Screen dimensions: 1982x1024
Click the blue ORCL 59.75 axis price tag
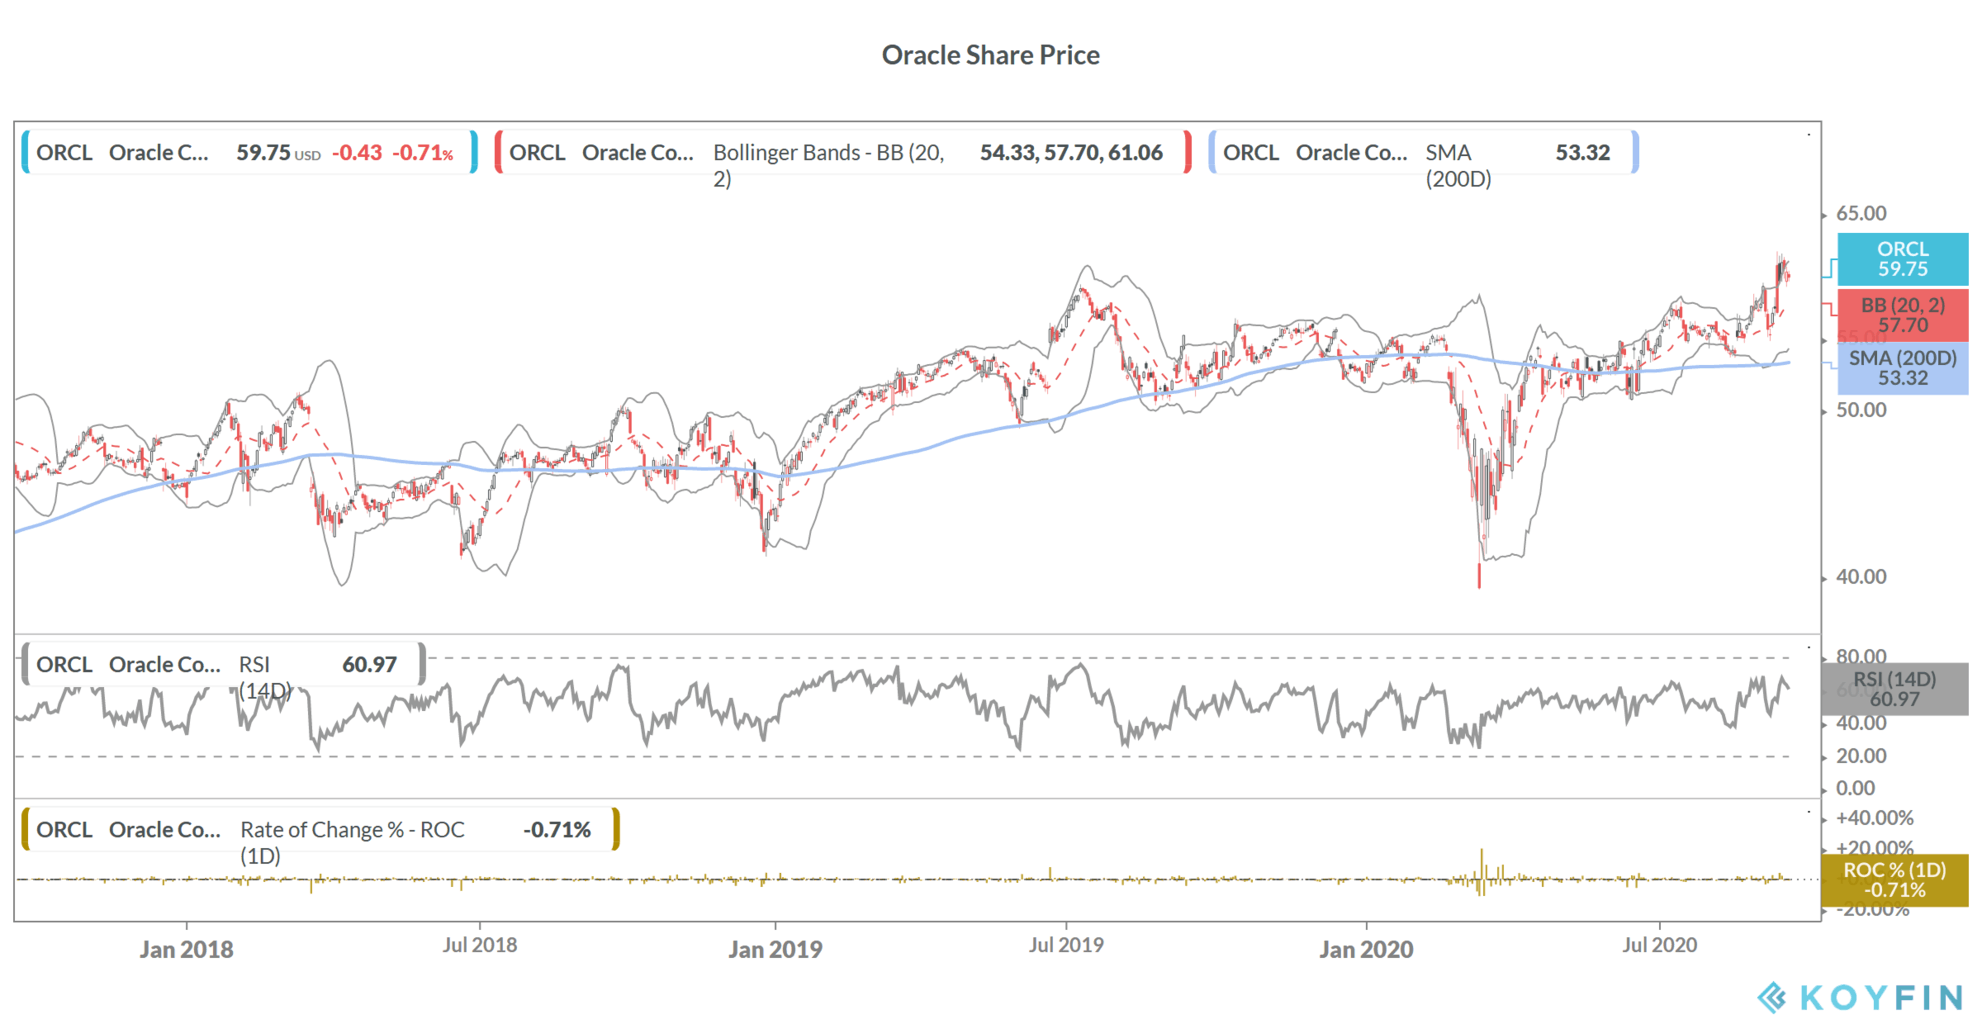pyautogui.click(x=1902, y=259)
